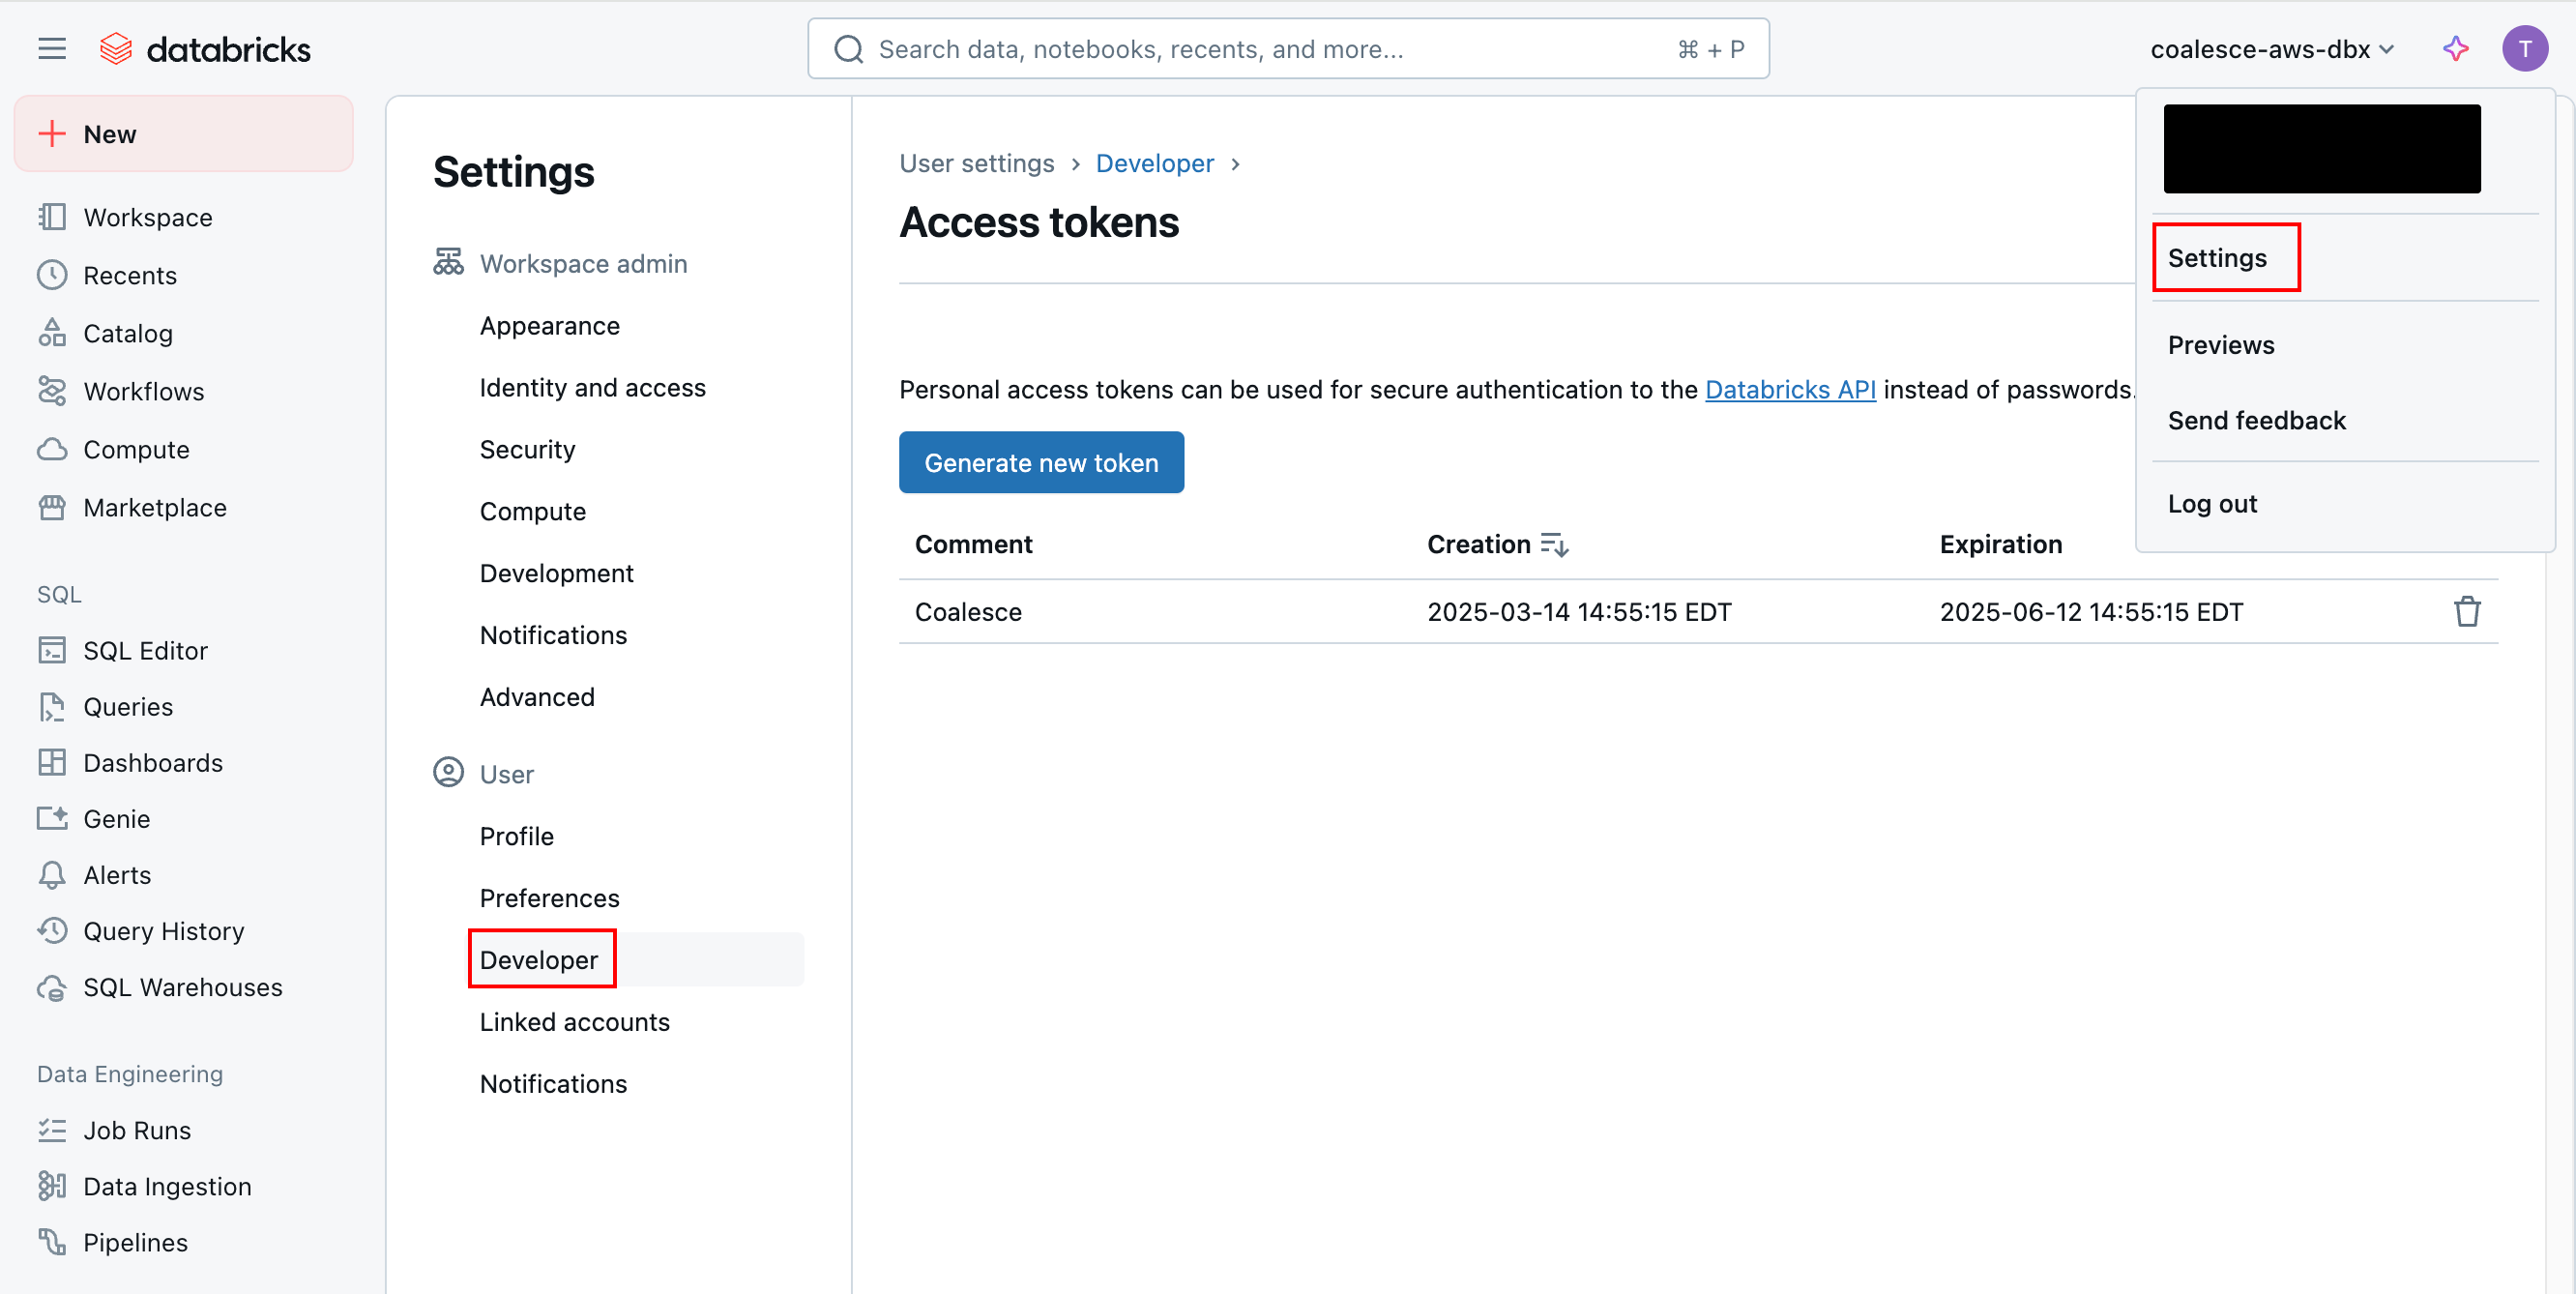
Task: Click creation date 2025-03-14 14:55:15 EDT
Action: [1578, 611]
